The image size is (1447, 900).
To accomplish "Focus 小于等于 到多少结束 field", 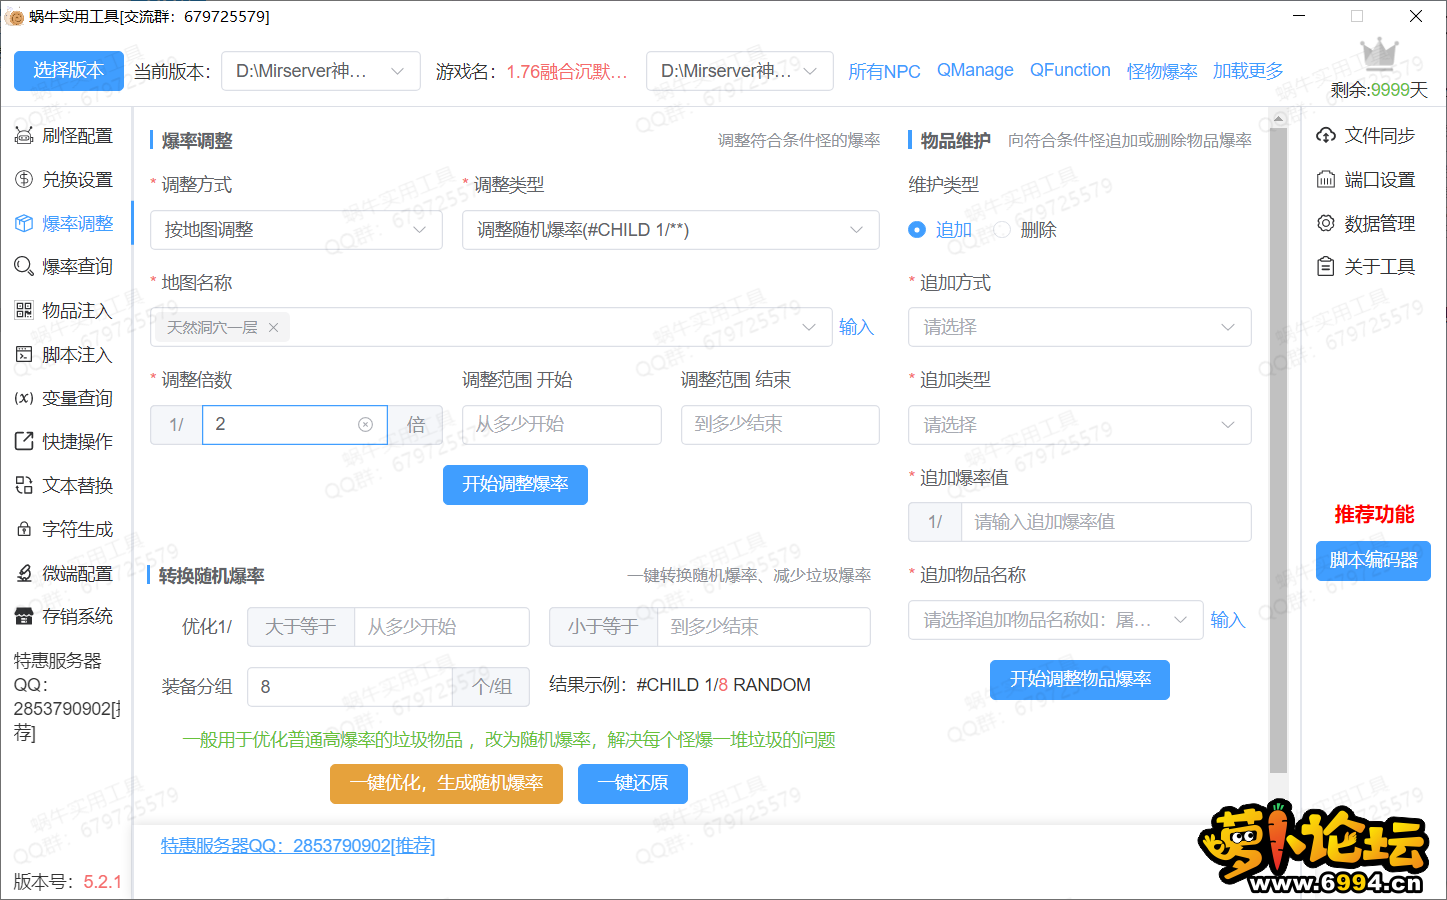I will point(763,627).
